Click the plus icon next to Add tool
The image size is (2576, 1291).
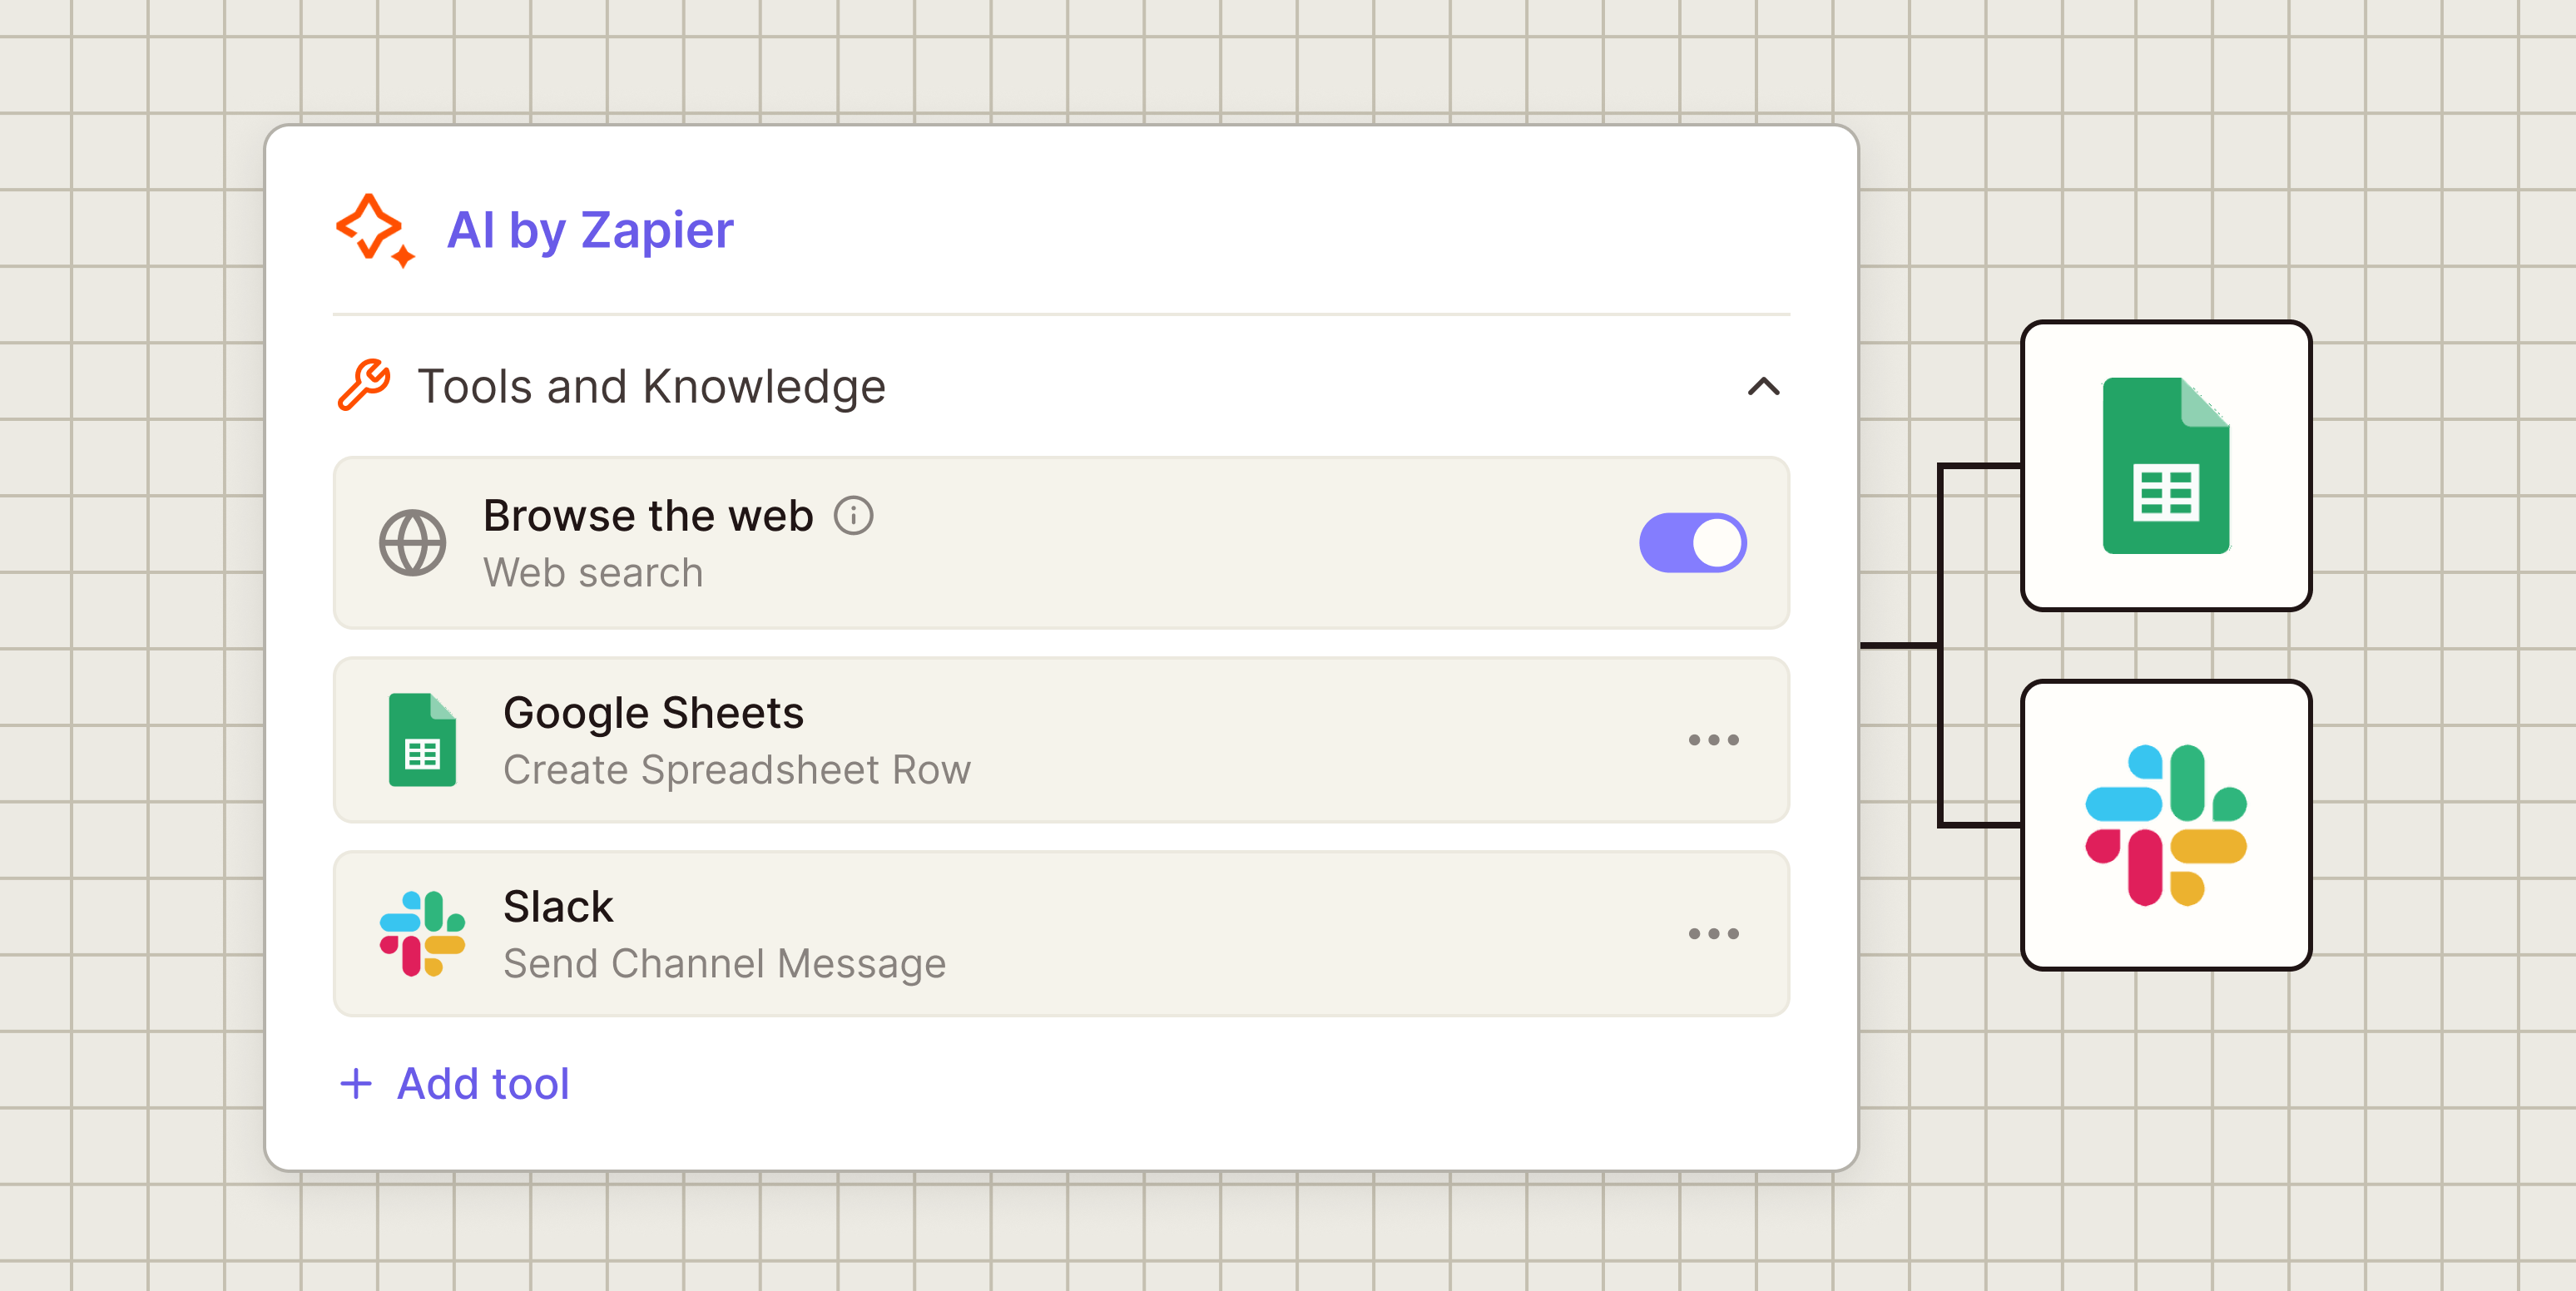tap(356, 1084)
